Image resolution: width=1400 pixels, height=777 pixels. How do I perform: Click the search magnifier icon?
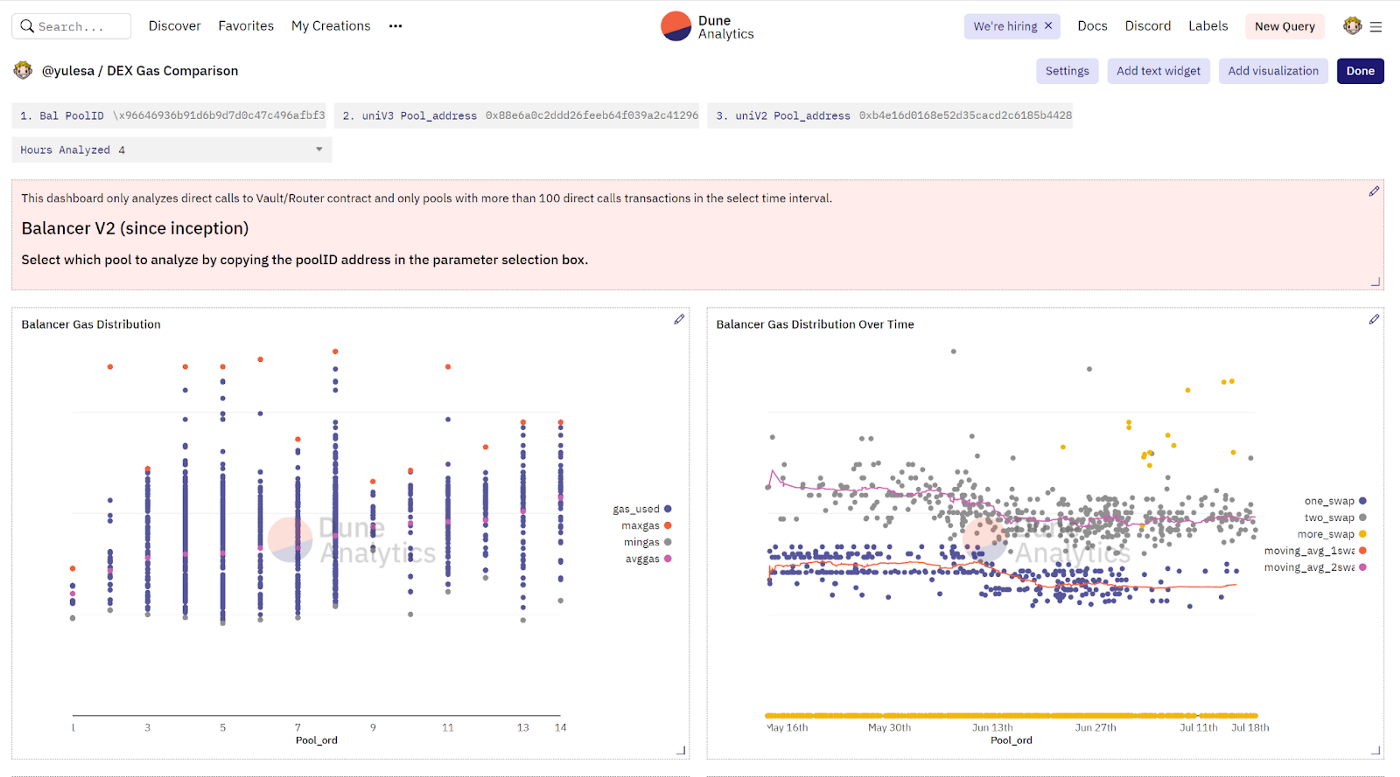coord(26,26)
